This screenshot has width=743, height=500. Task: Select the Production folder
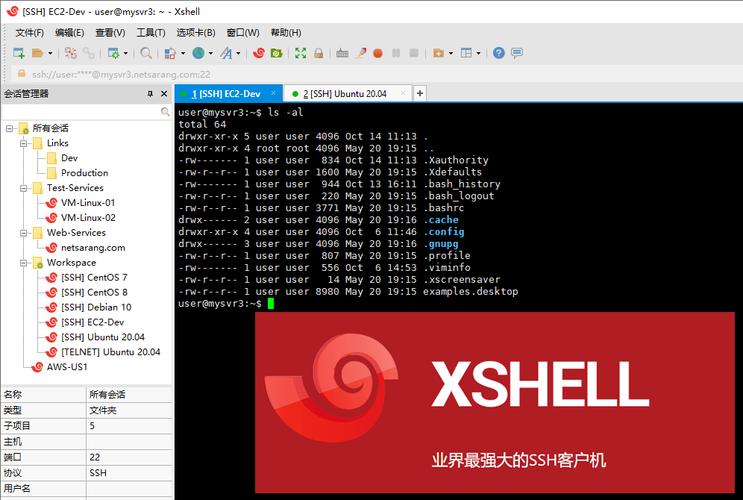[x=84, y=173]
